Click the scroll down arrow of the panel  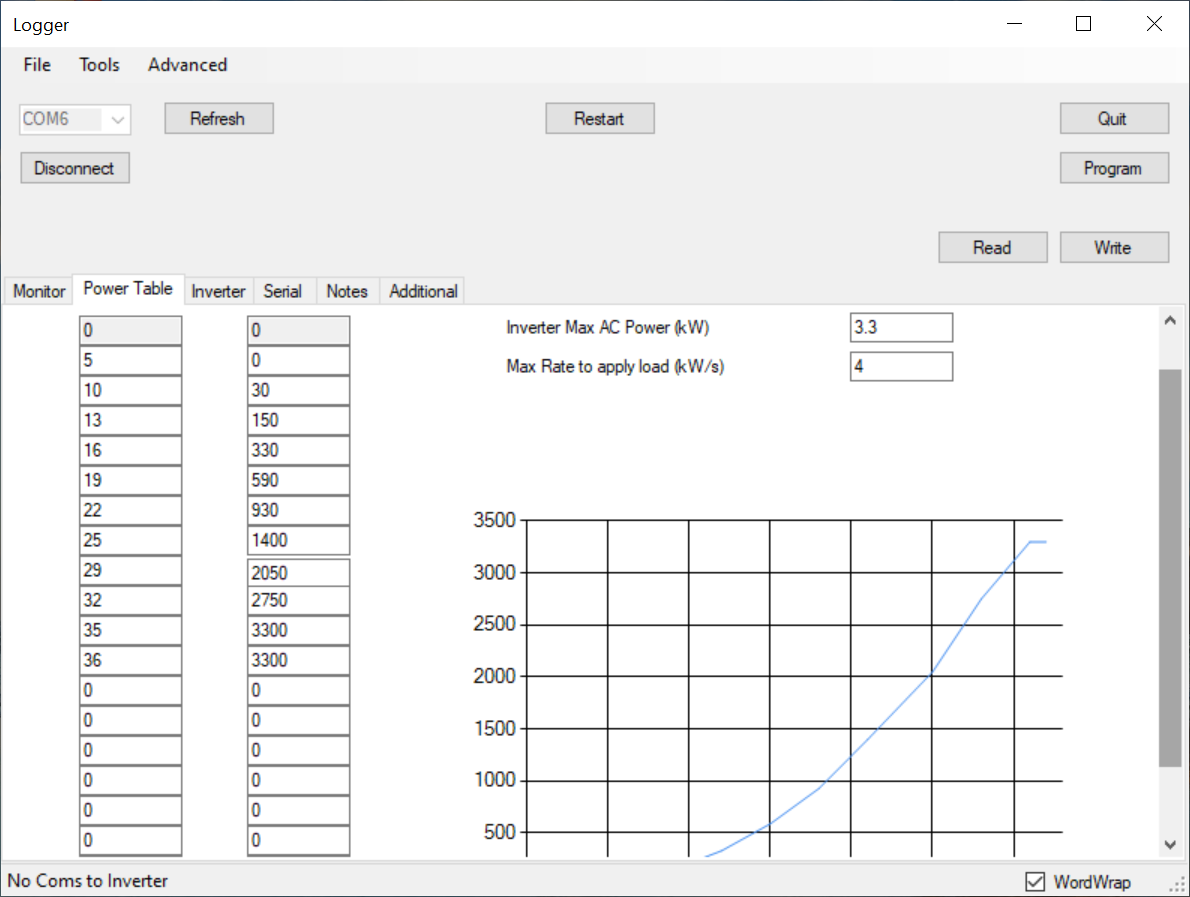click(x=1170, y=845)
